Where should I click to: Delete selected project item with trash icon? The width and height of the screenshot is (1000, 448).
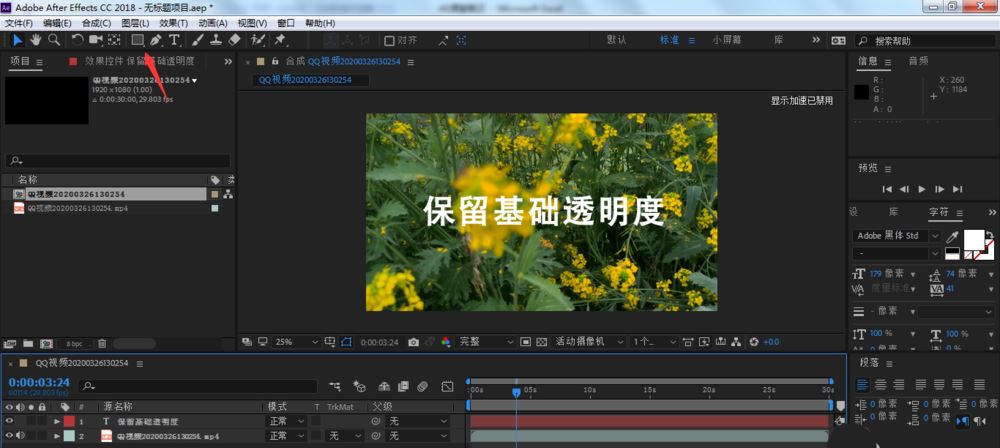click(102, 343)
